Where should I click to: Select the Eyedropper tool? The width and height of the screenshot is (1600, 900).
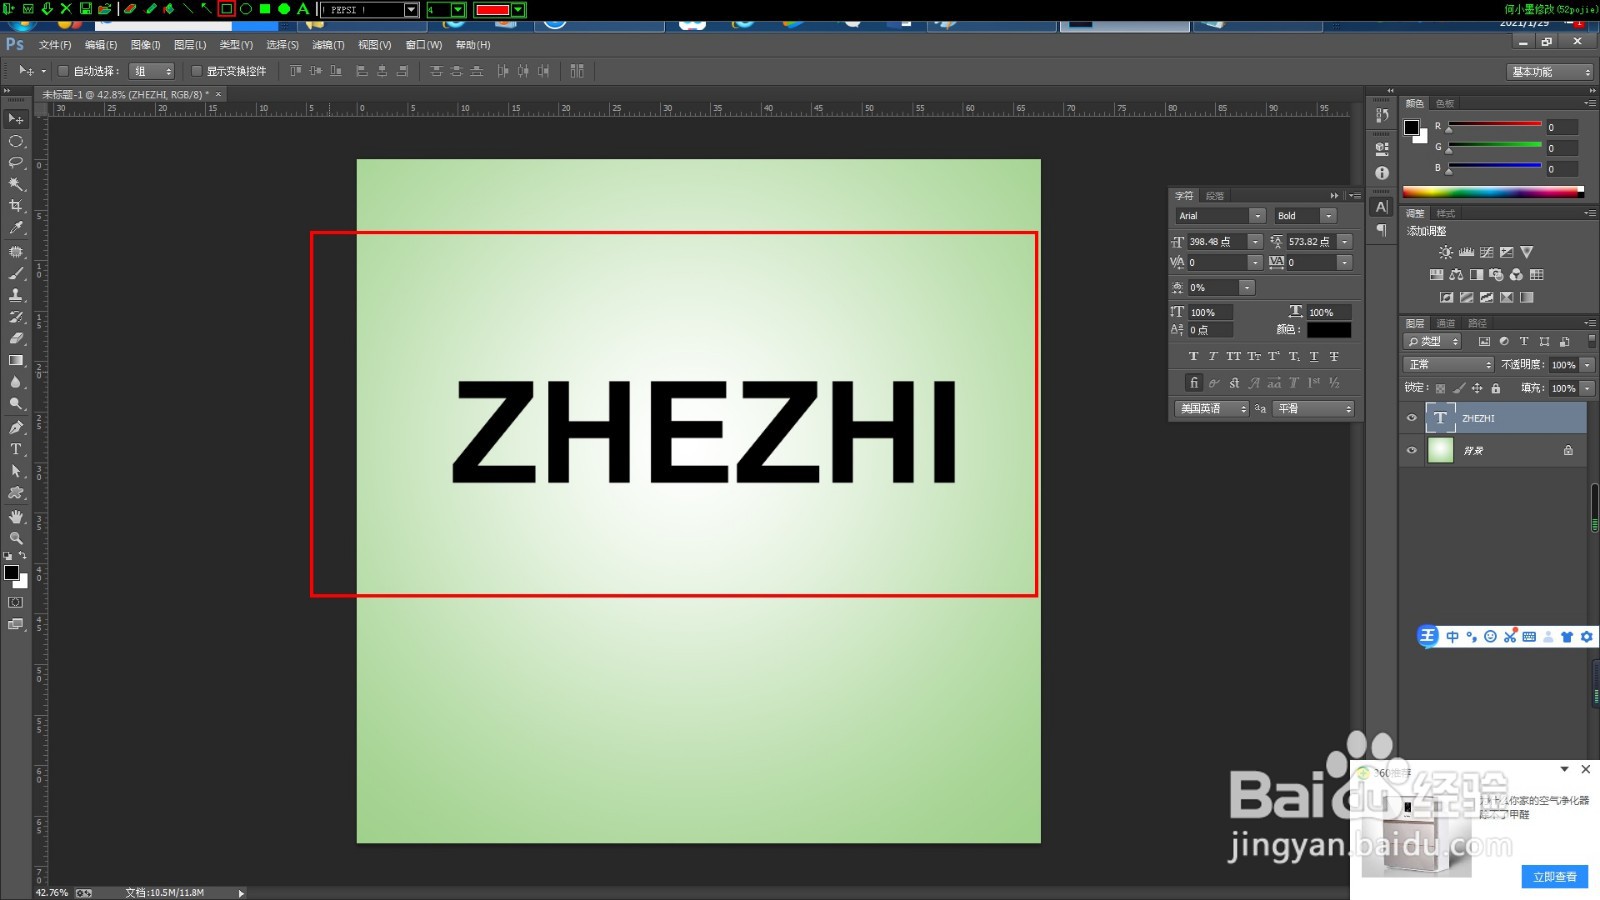click(16, 229)
